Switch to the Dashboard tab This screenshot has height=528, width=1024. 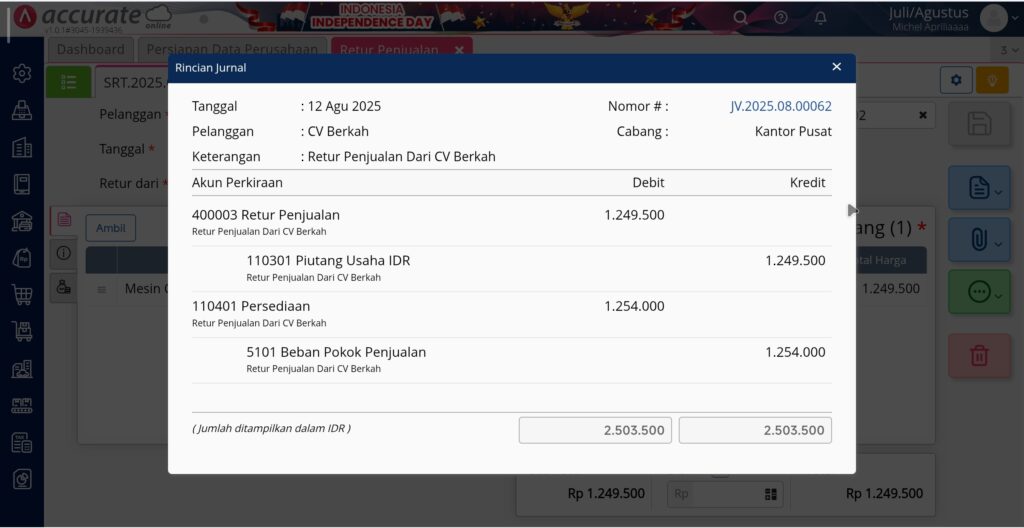point(91,49)
